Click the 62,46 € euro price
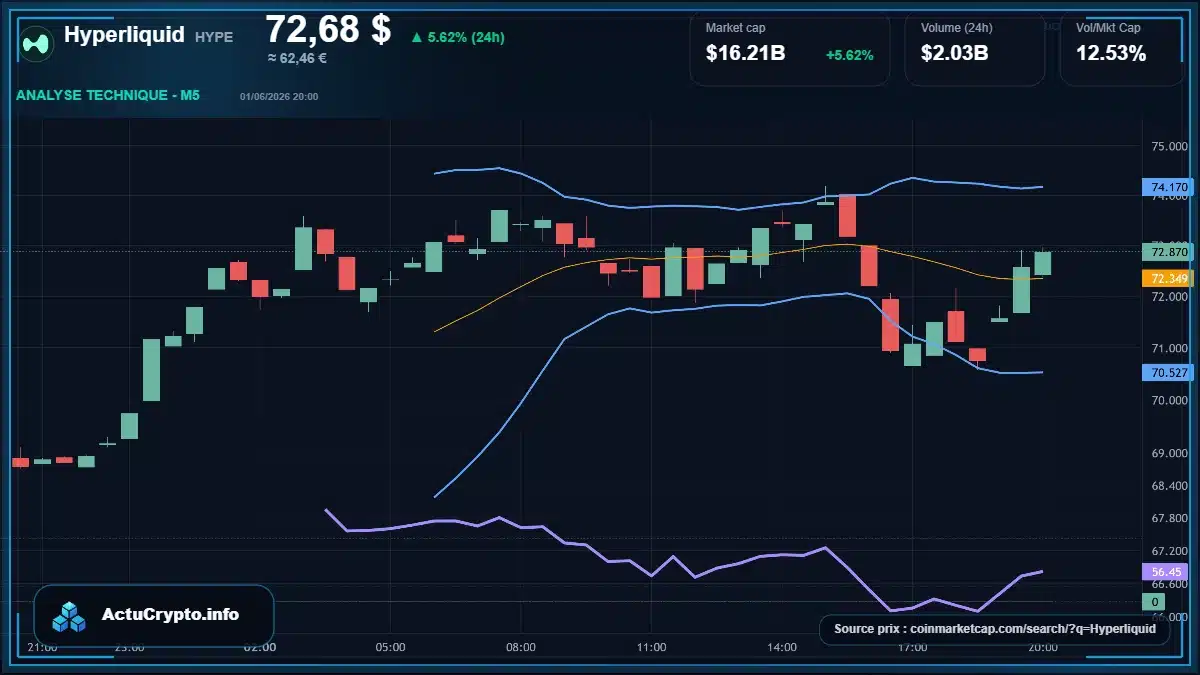The height and width of the screenshot is (675, 1200). [x=297, y=58]
